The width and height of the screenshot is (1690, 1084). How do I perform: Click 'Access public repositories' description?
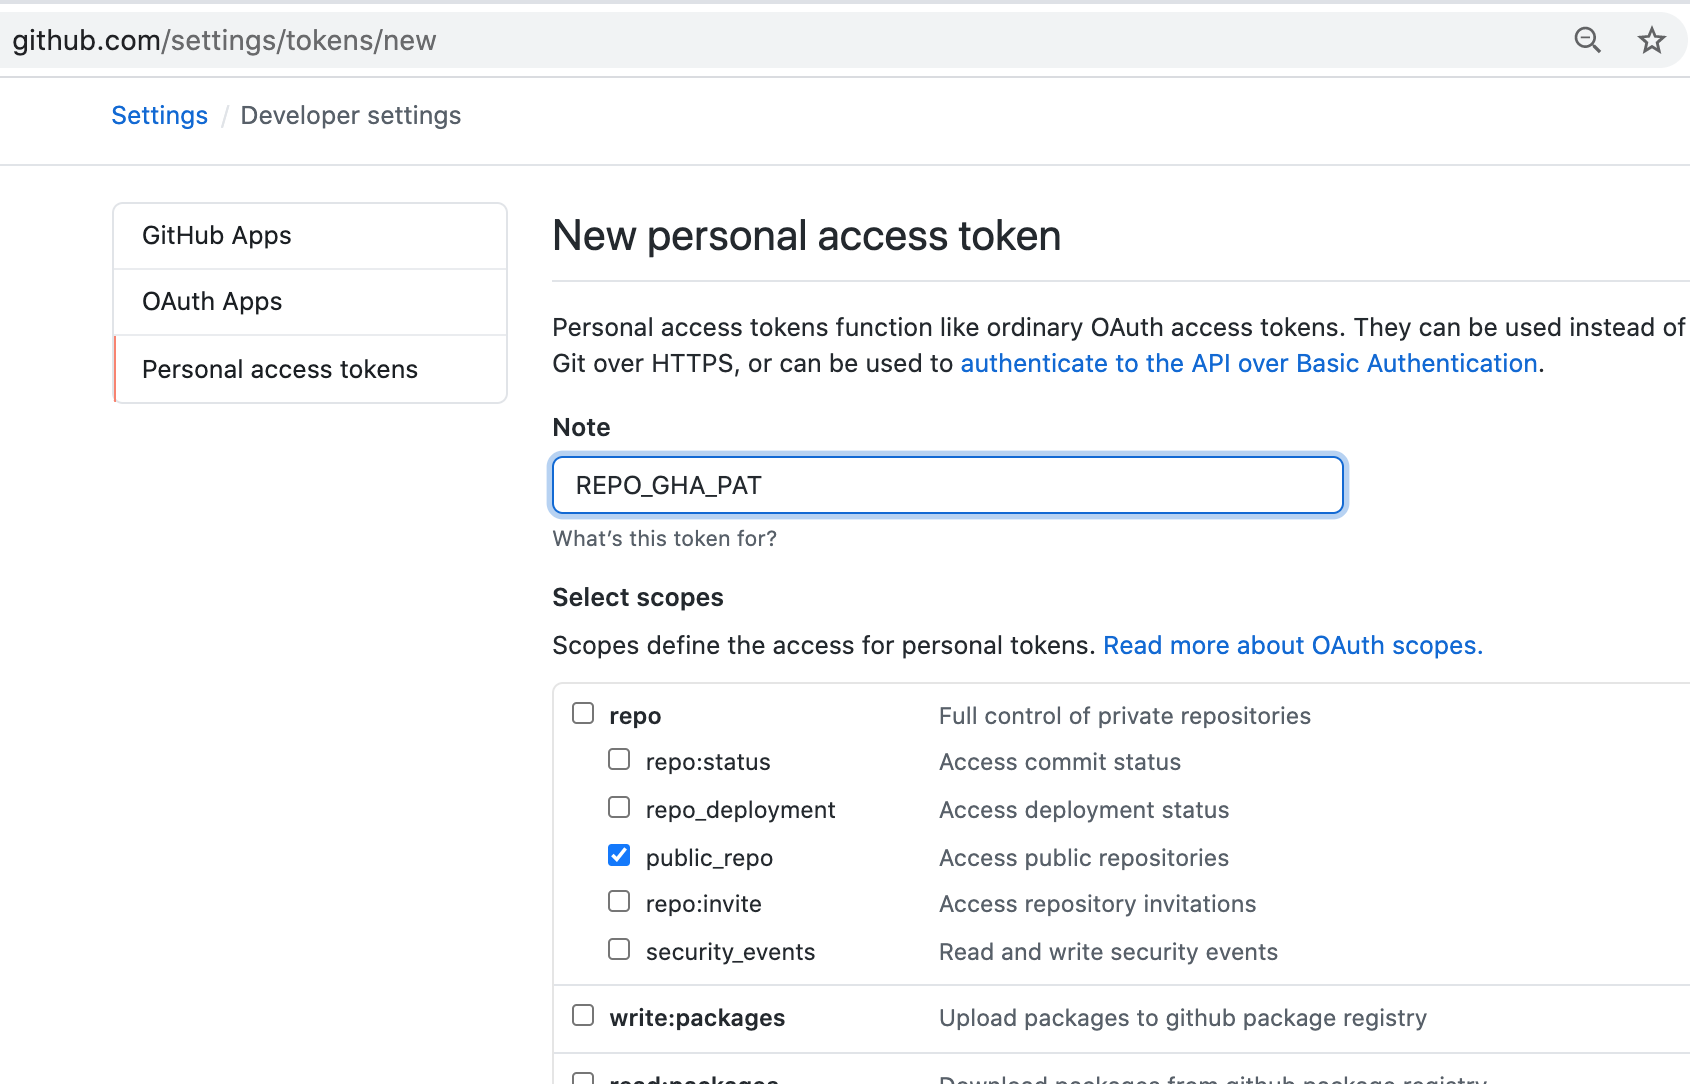click(x=1084, y=858)
